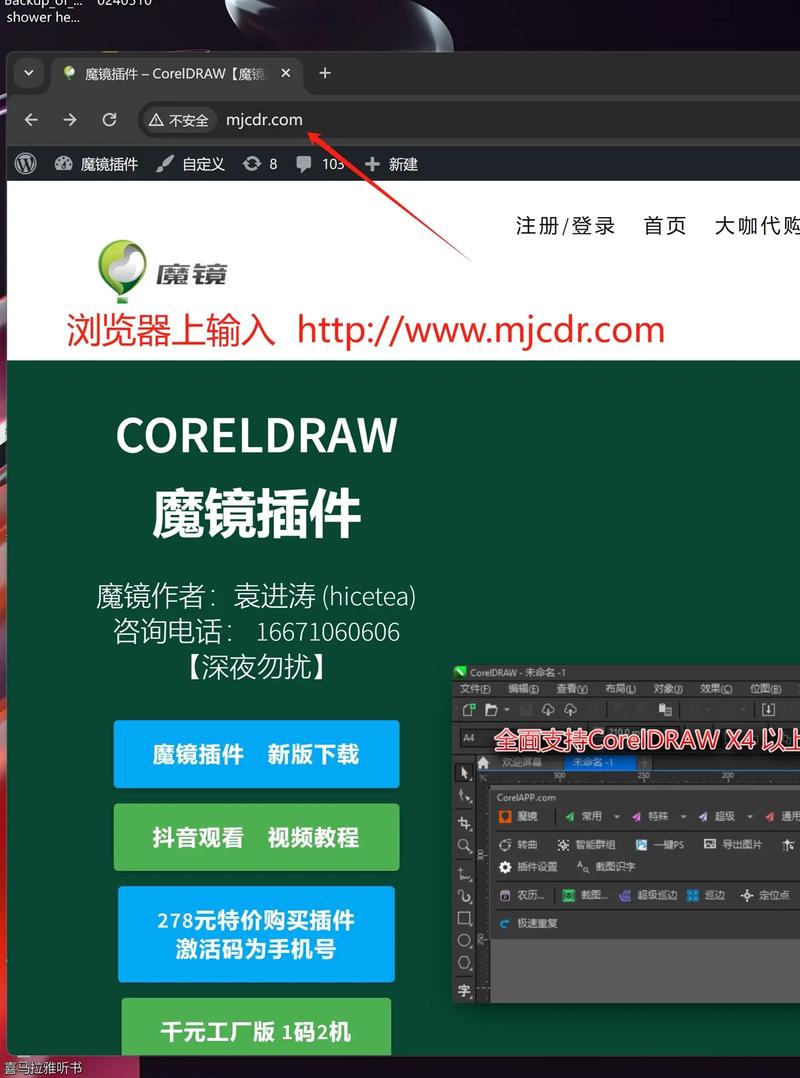Show site info via 不安全 badge
800x1078 pixels.
pyautogui.click(x=179, y=120)
